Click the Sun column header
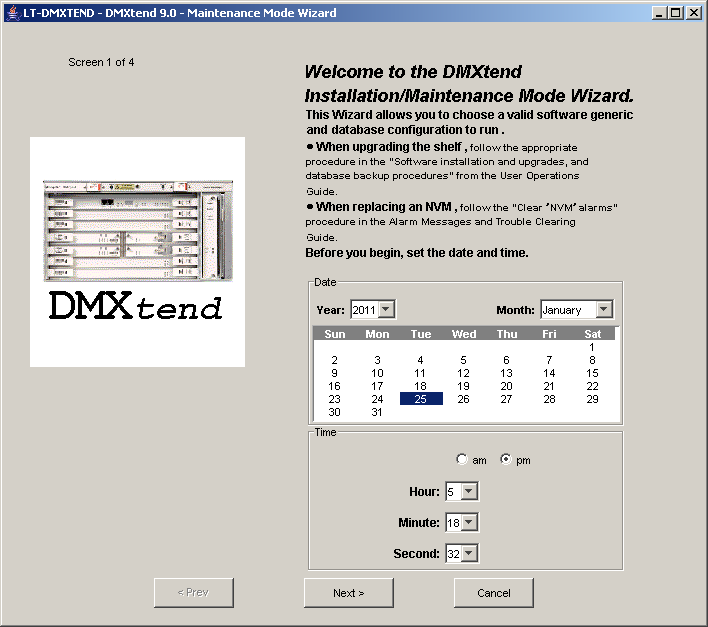 [x=335, y=334]
